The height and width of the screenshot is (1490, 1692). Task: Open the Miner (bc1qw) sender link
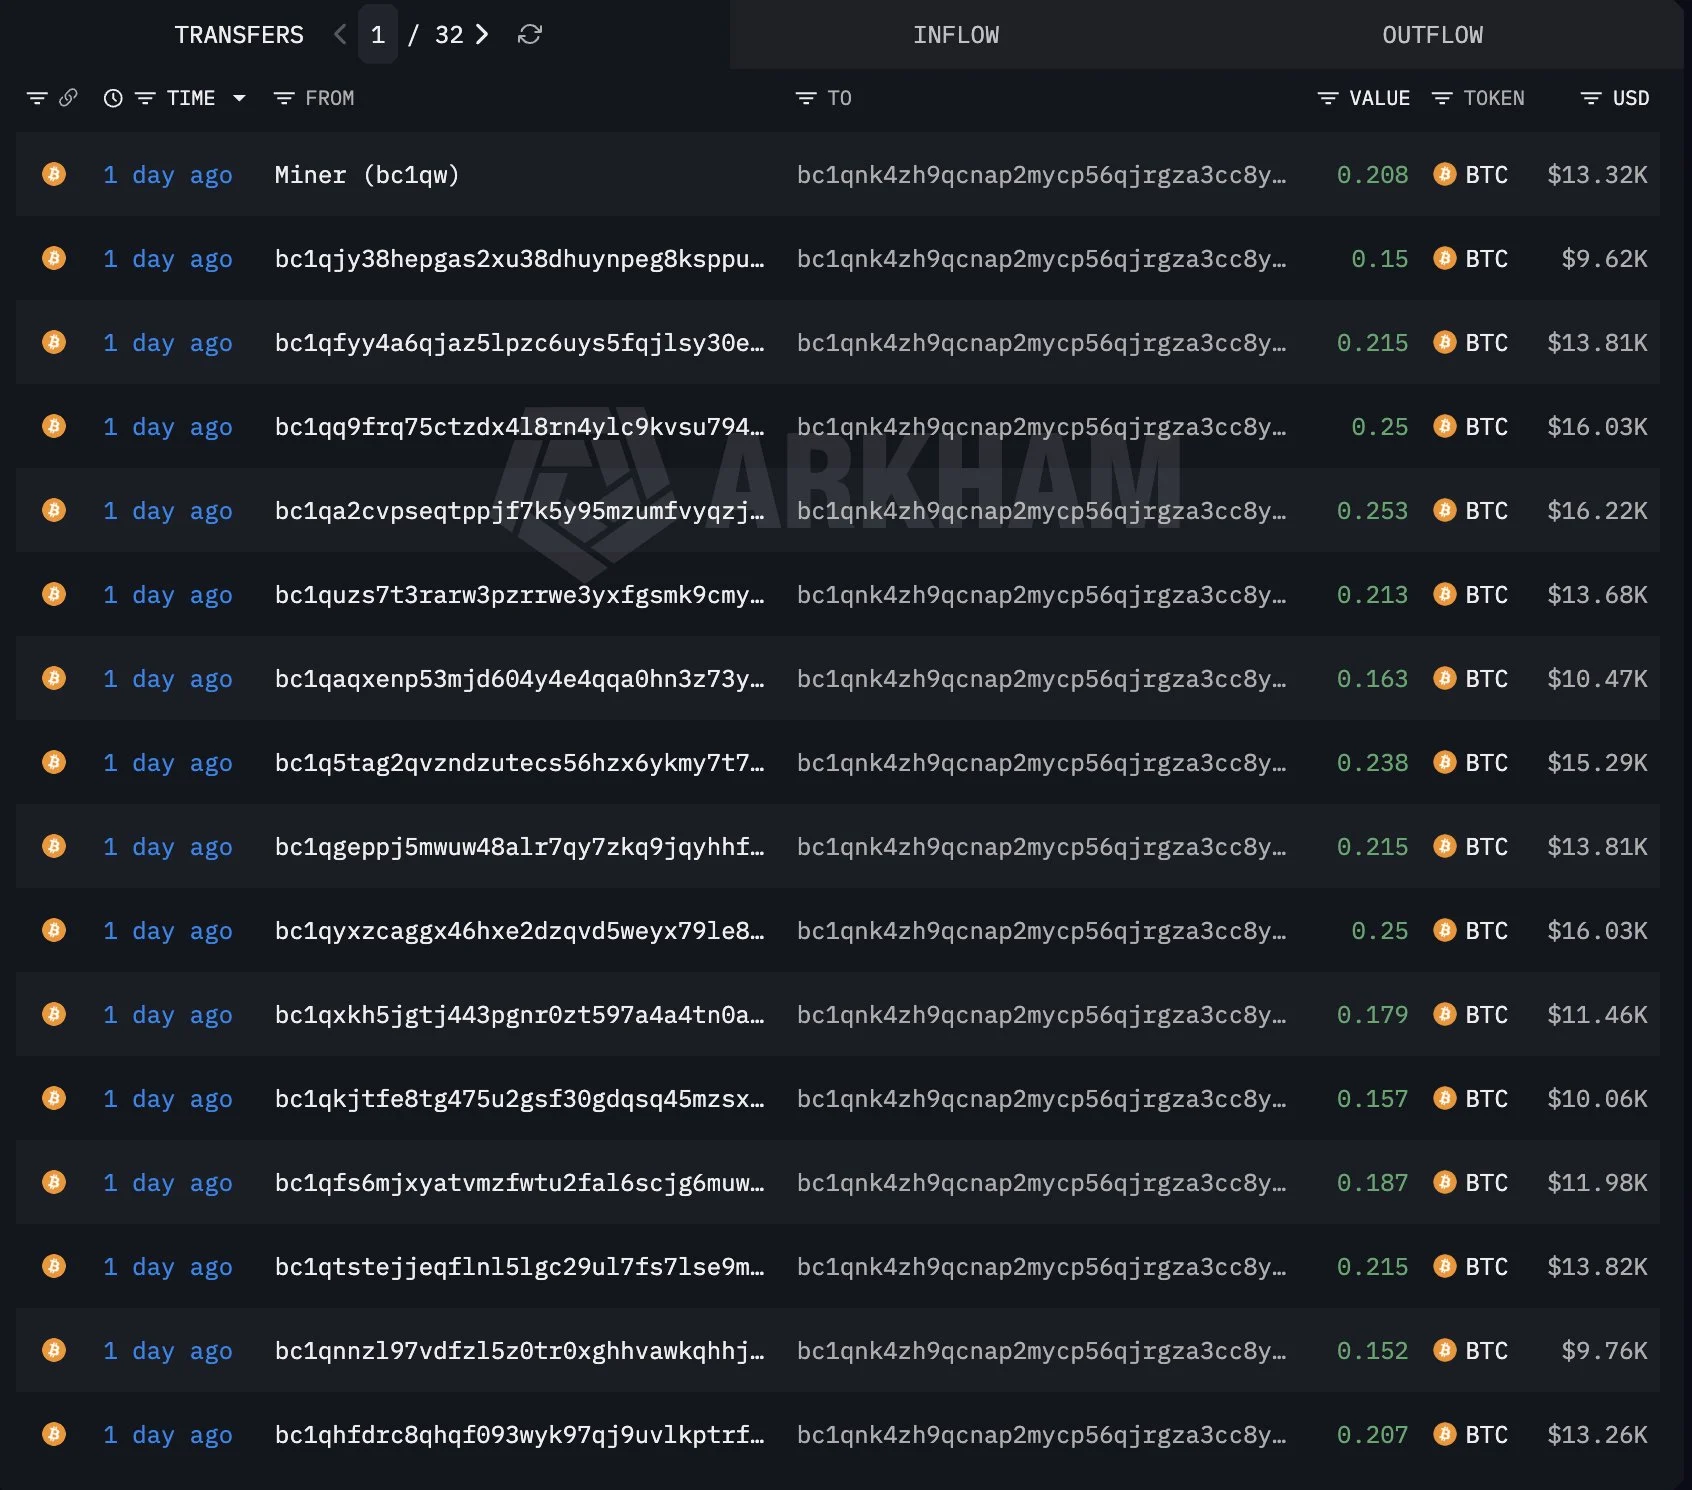coord(367,175)
